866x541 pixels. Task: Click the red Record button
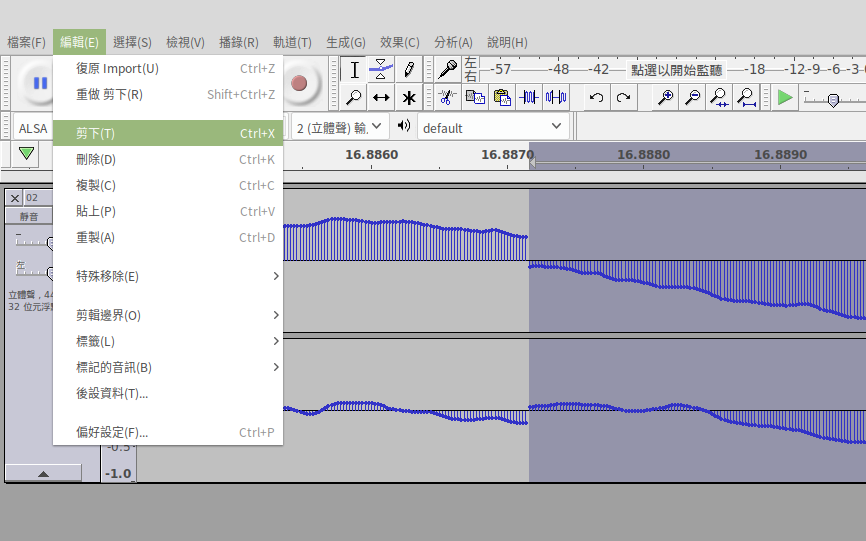[x=299, y=83]
